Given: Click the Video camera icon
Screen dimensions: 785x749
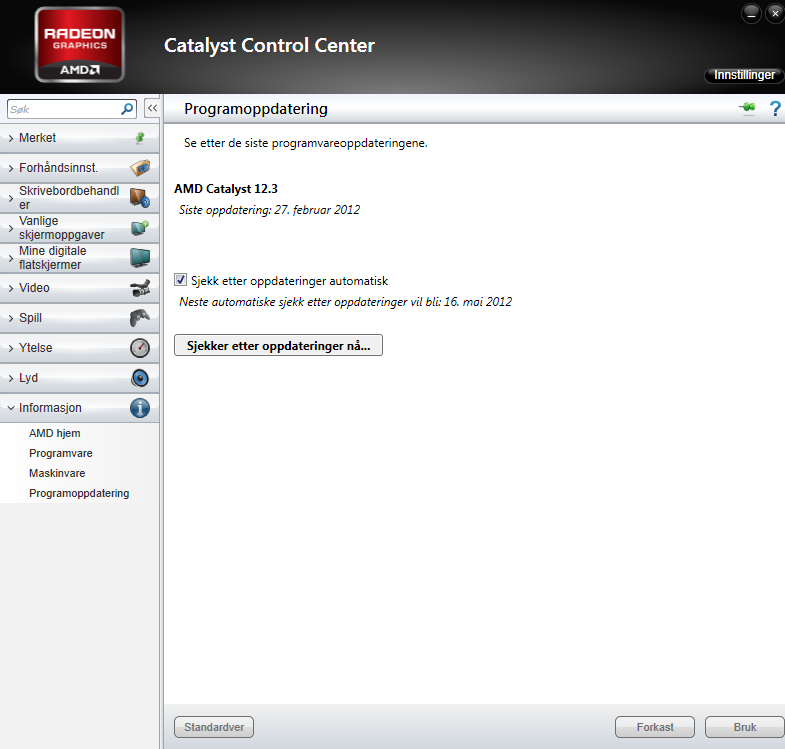Looking at the screenshot, I should (x=140, y=288).
